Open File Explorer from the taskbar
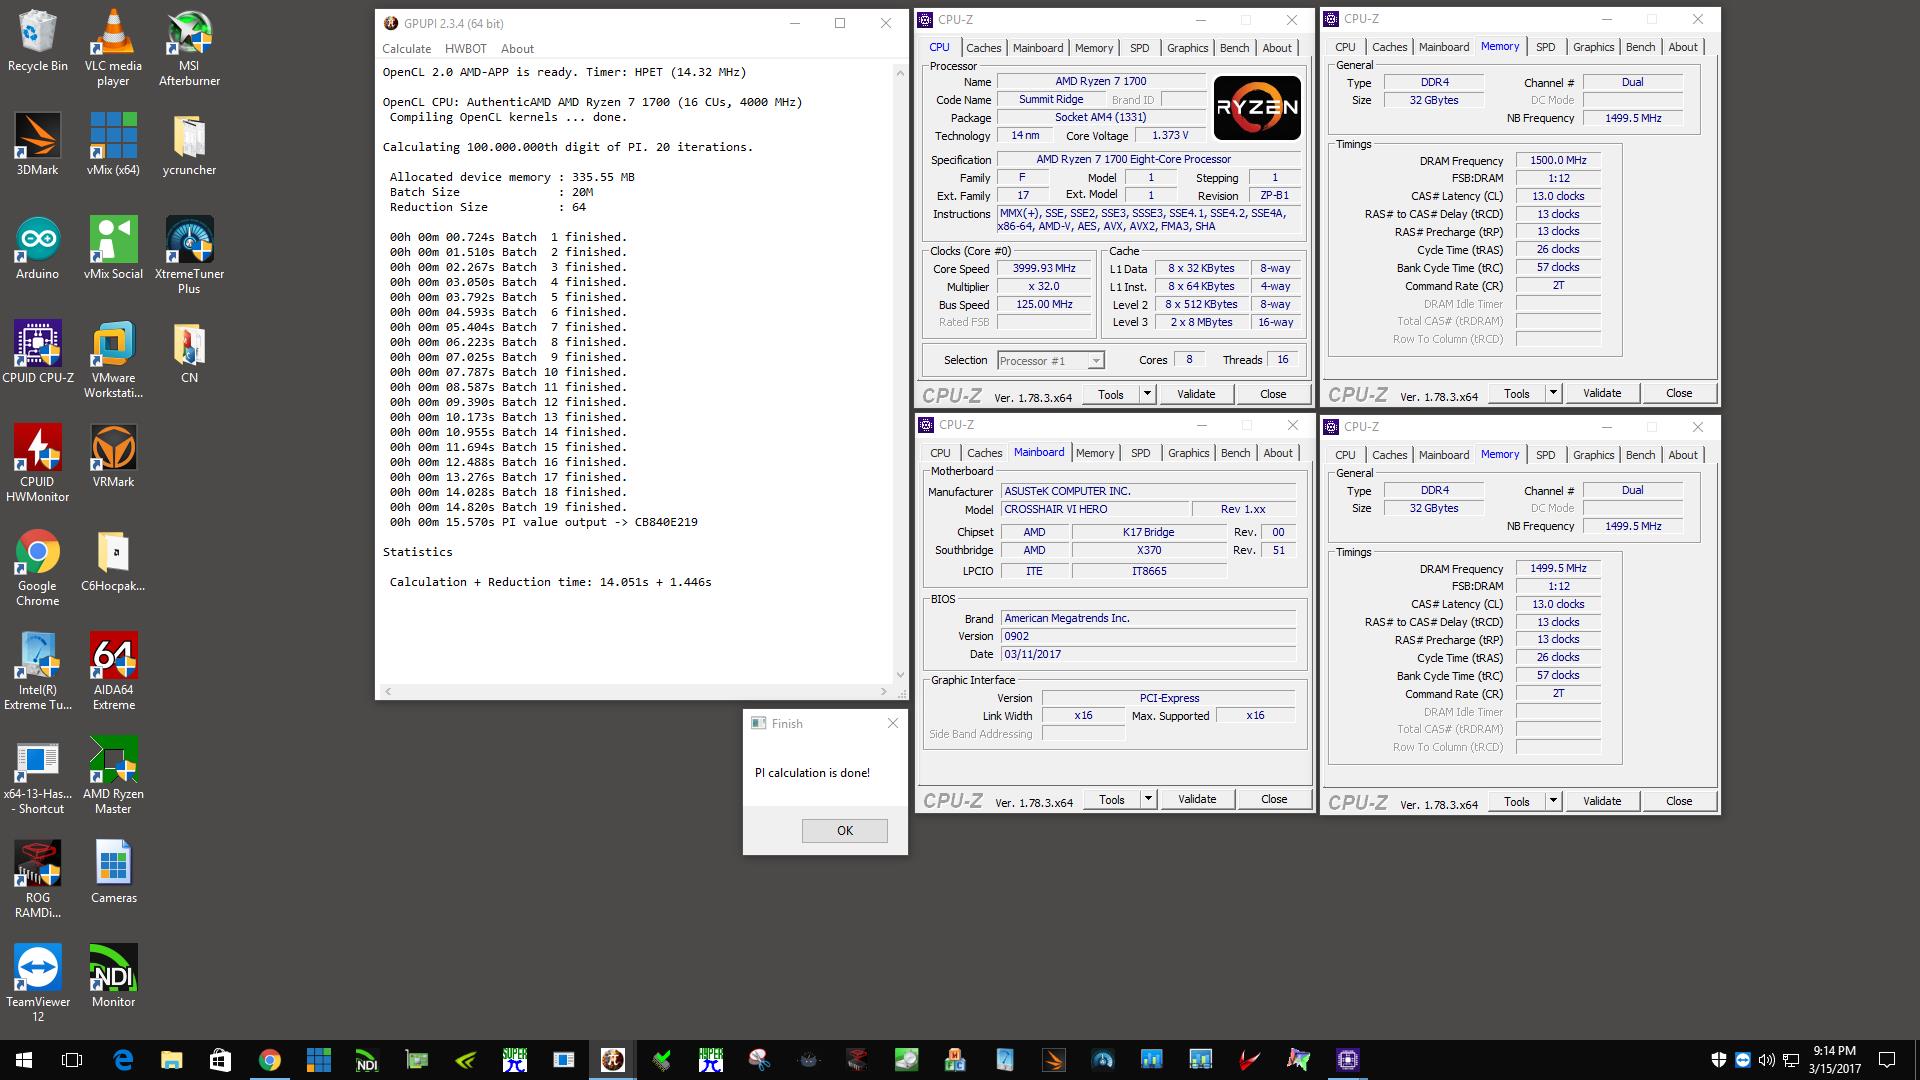This screenshot has height=1080, width=1920. (x=171, y=1060)
